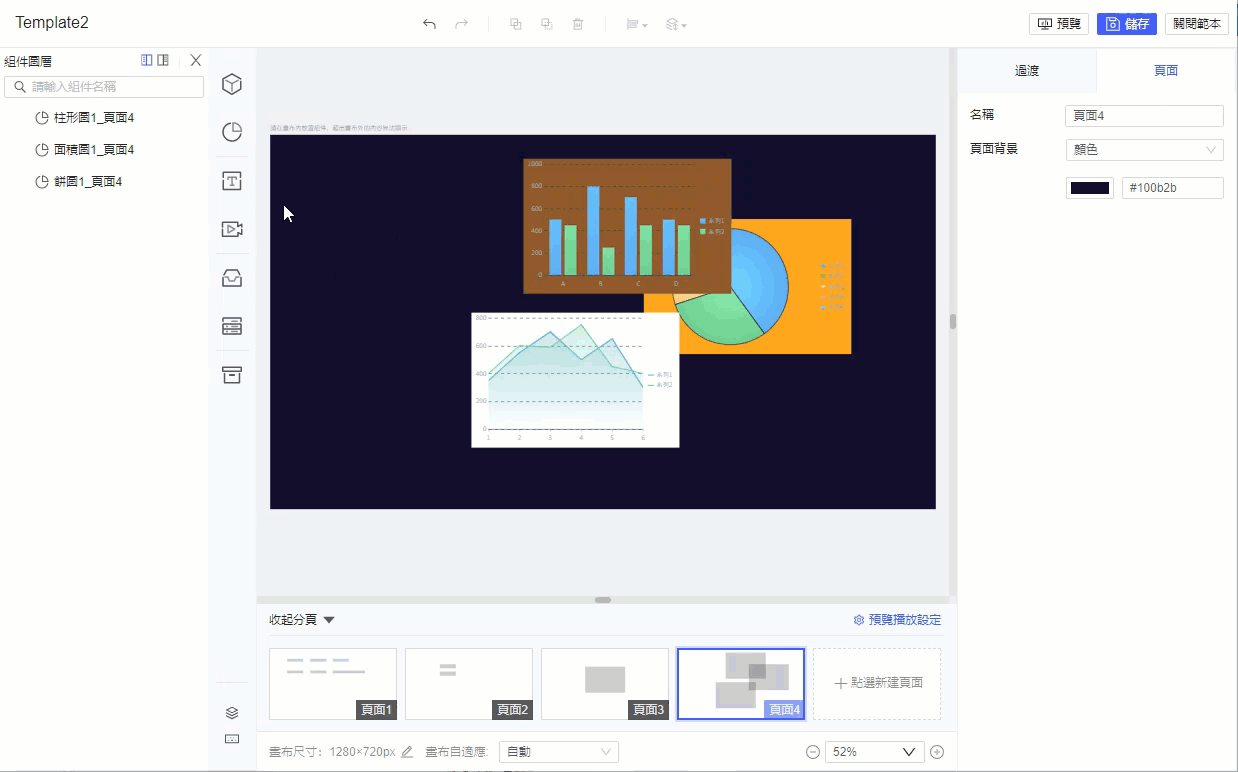Toggle the layers stack icon in sidebar
Image resolution: width=1238 pixels, height=772 pixels.
point(232,713)
